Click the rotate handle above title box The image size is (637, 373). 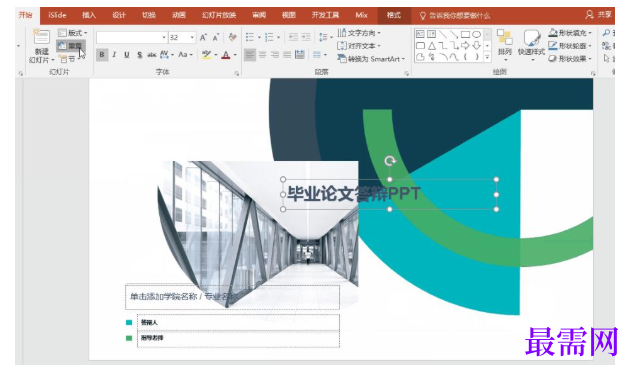(390, 161)
